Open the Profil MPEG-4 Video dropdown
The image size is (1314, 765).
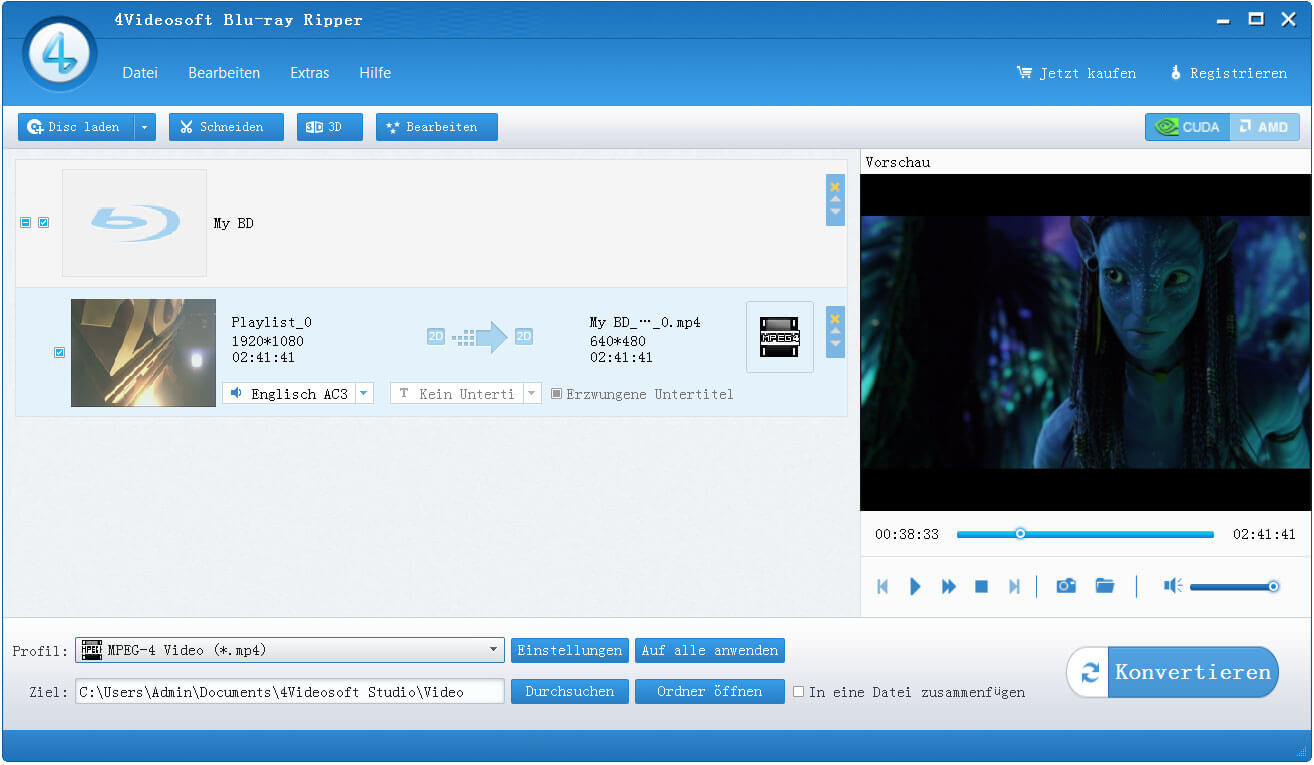290,650
